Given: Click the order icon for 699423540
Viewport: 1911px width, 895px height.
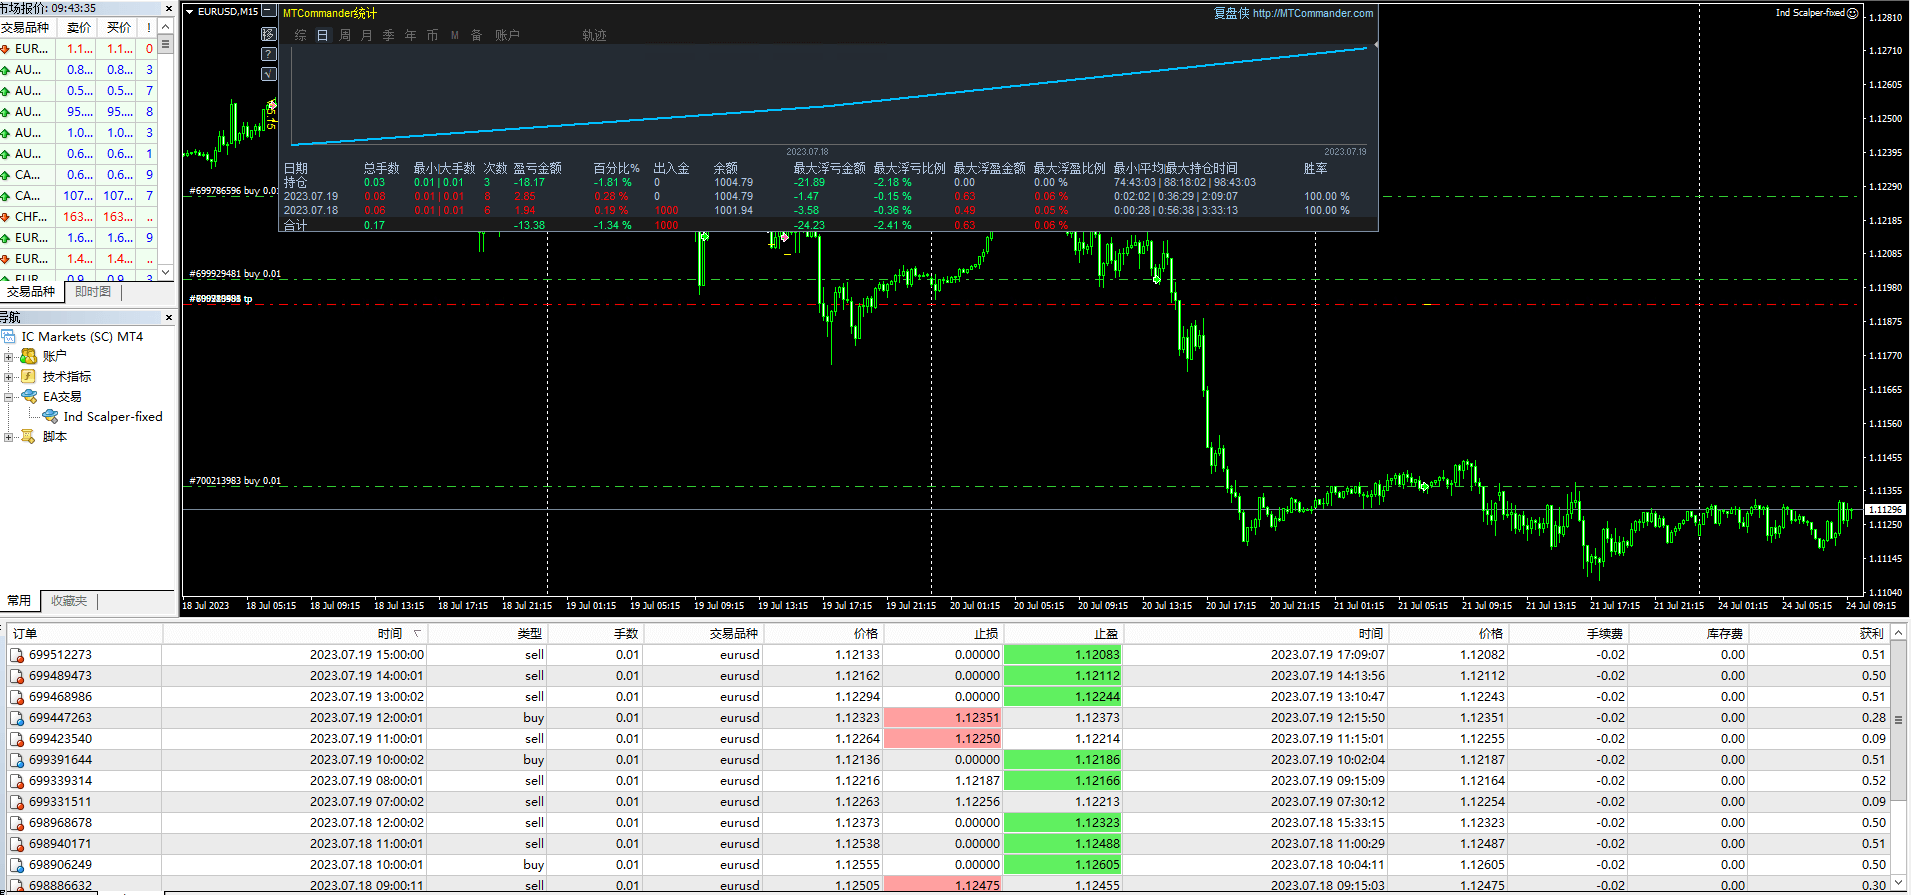Looking at the screenshot, I should coord(17,740).
